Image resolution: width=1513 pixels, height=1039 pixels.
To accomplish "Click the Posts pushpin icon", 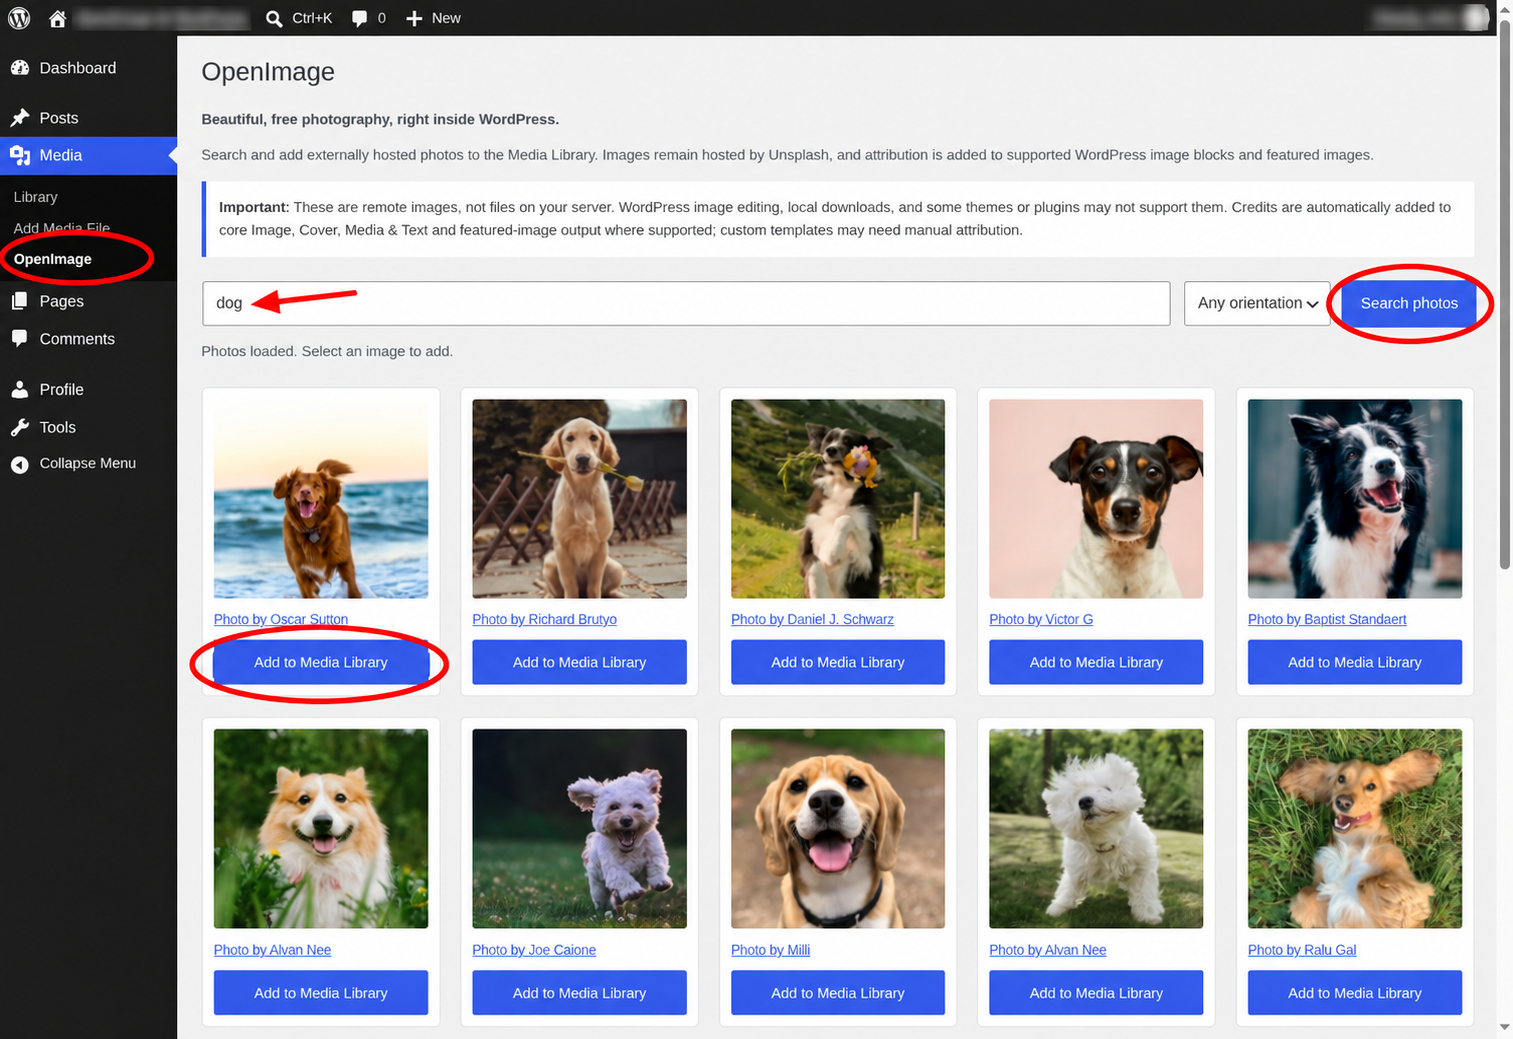I will [20, 118].
